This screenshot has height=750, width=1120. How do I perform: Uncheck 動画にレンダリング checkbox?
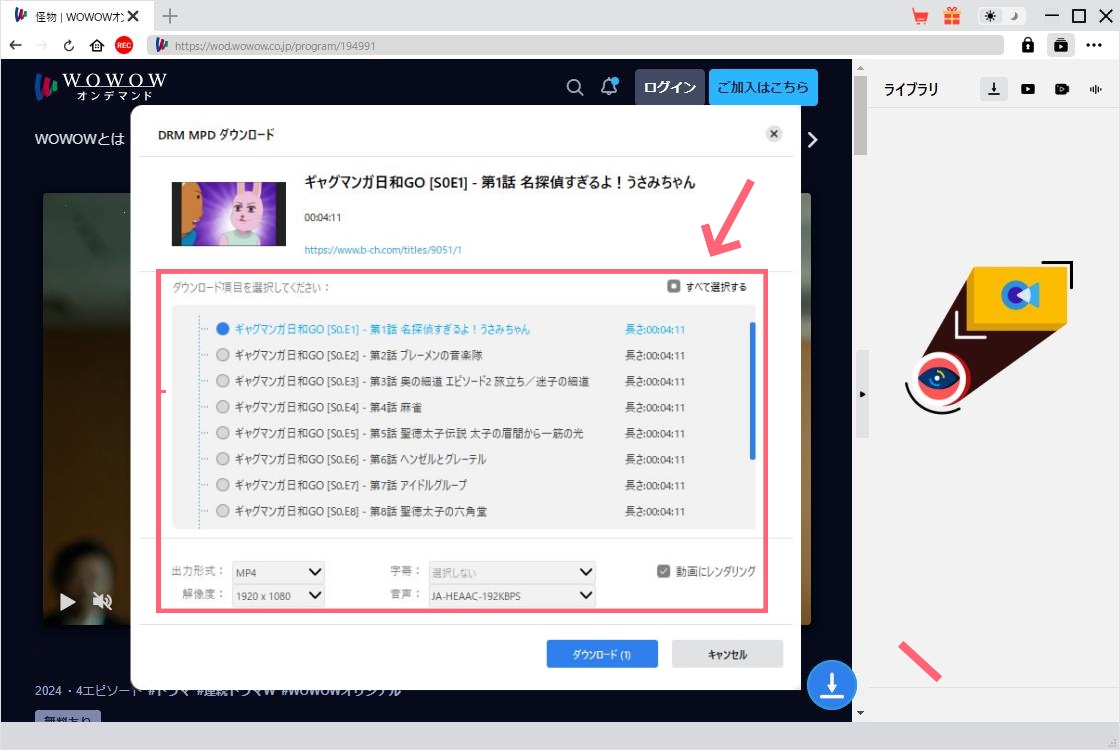(x=663, y=571)
